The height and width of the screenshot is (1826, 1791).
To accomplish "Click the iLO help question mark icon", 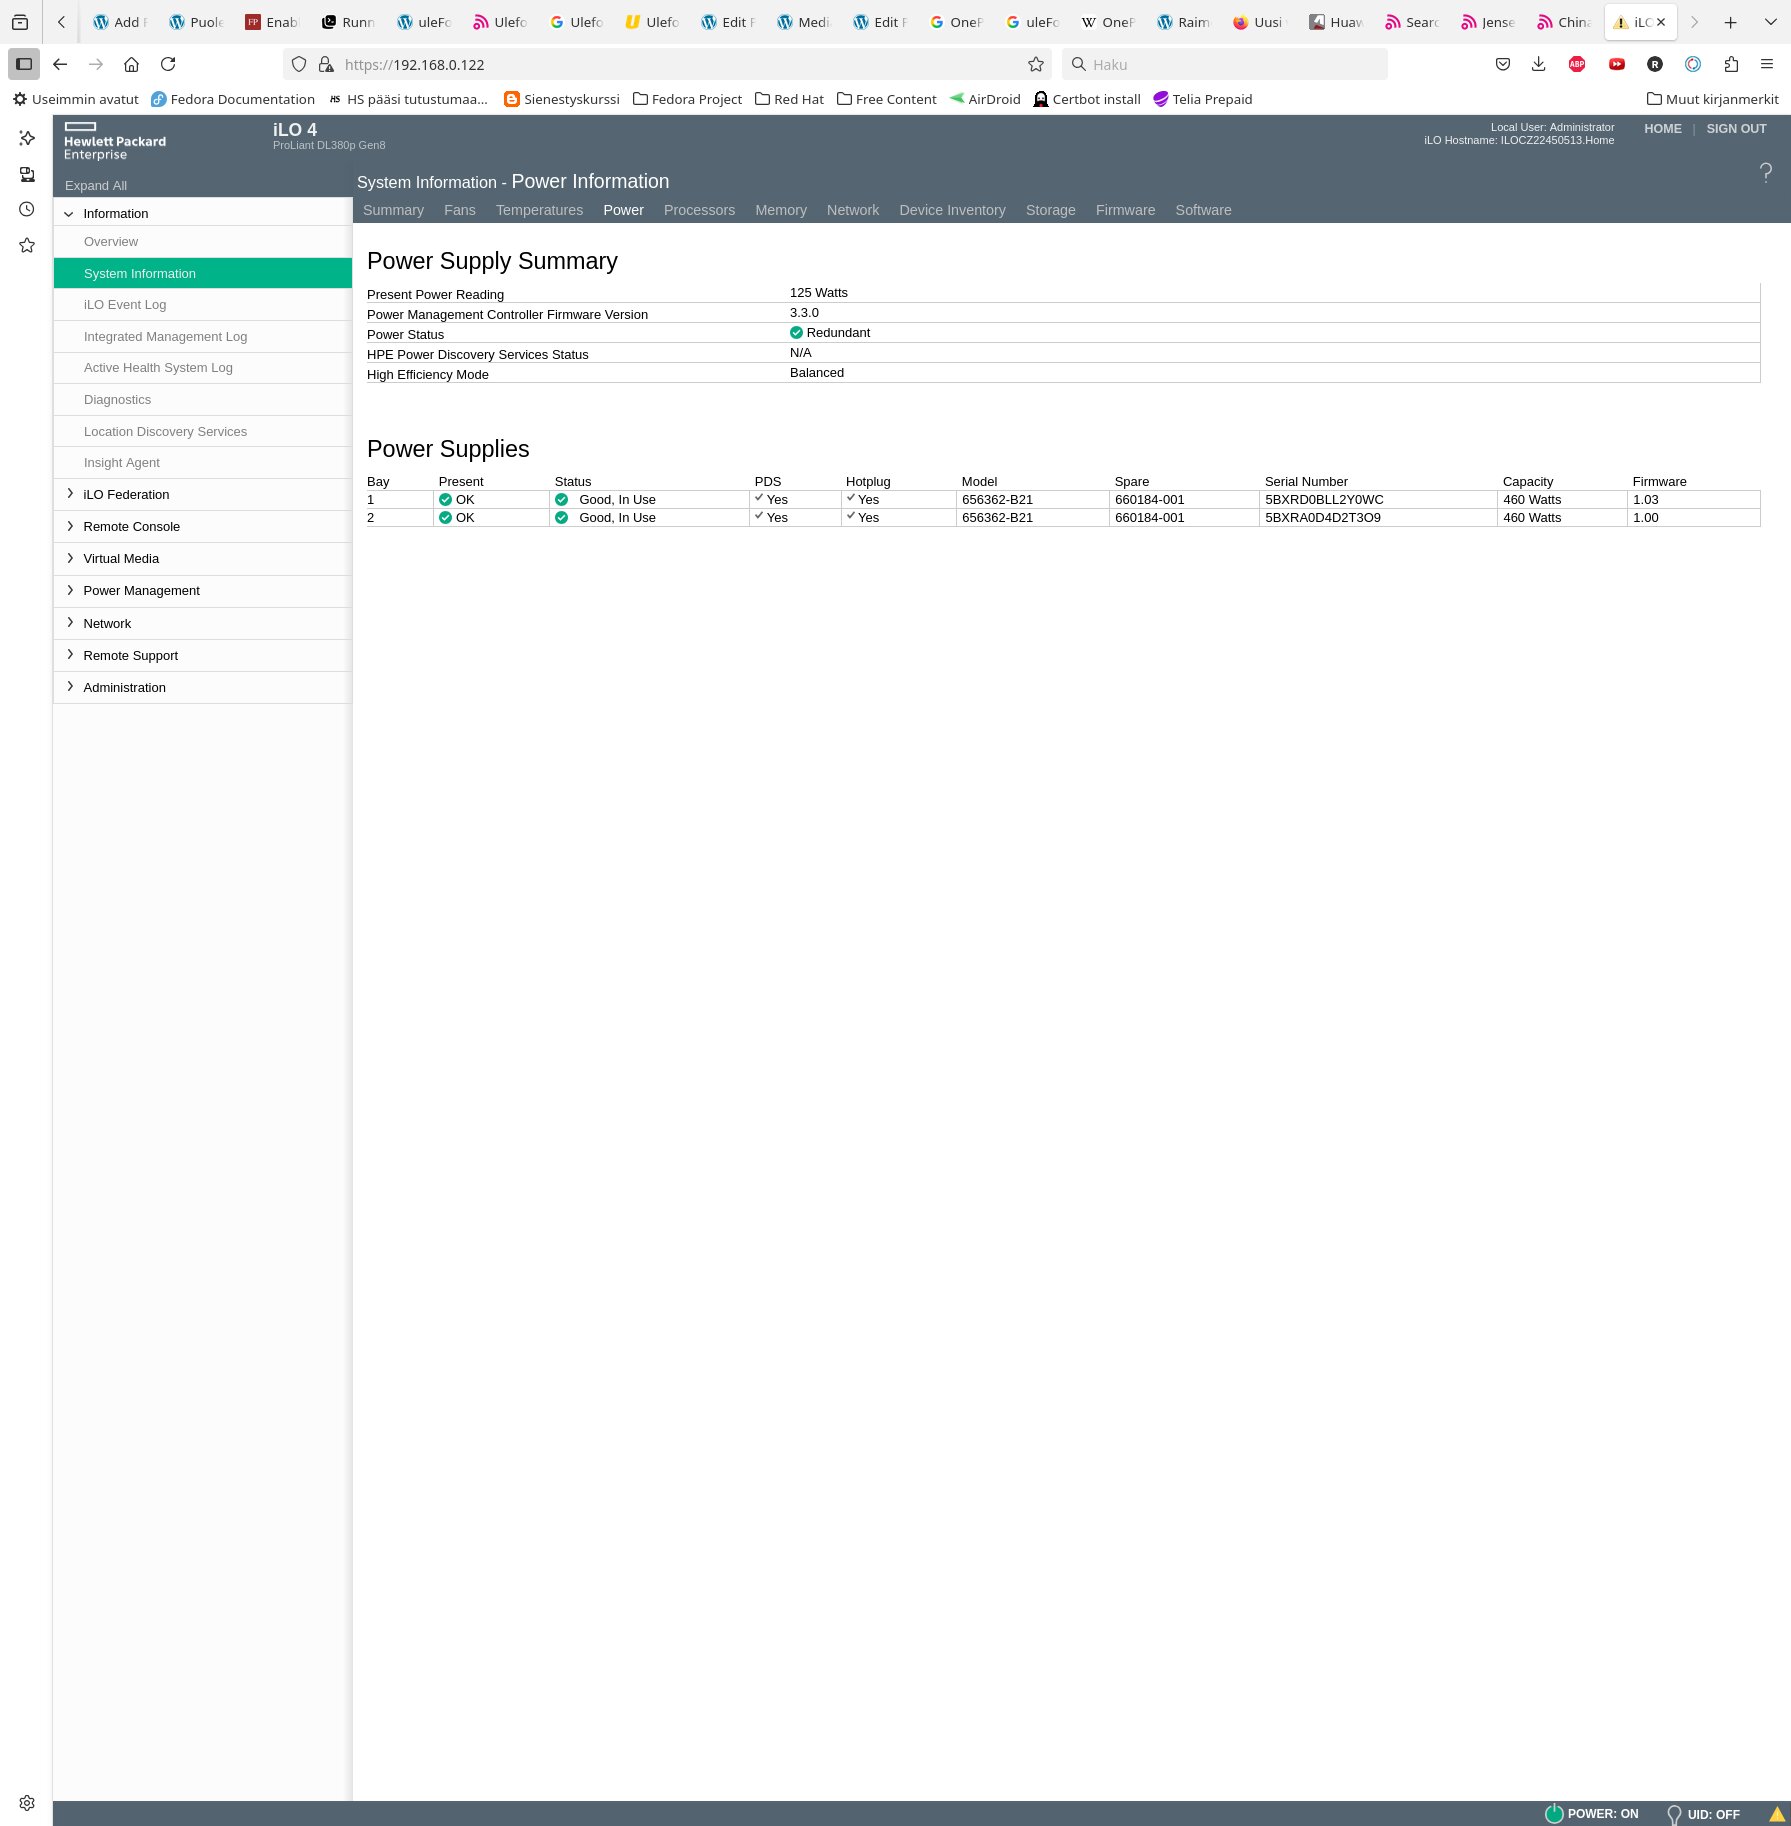I will (1765, 173).
